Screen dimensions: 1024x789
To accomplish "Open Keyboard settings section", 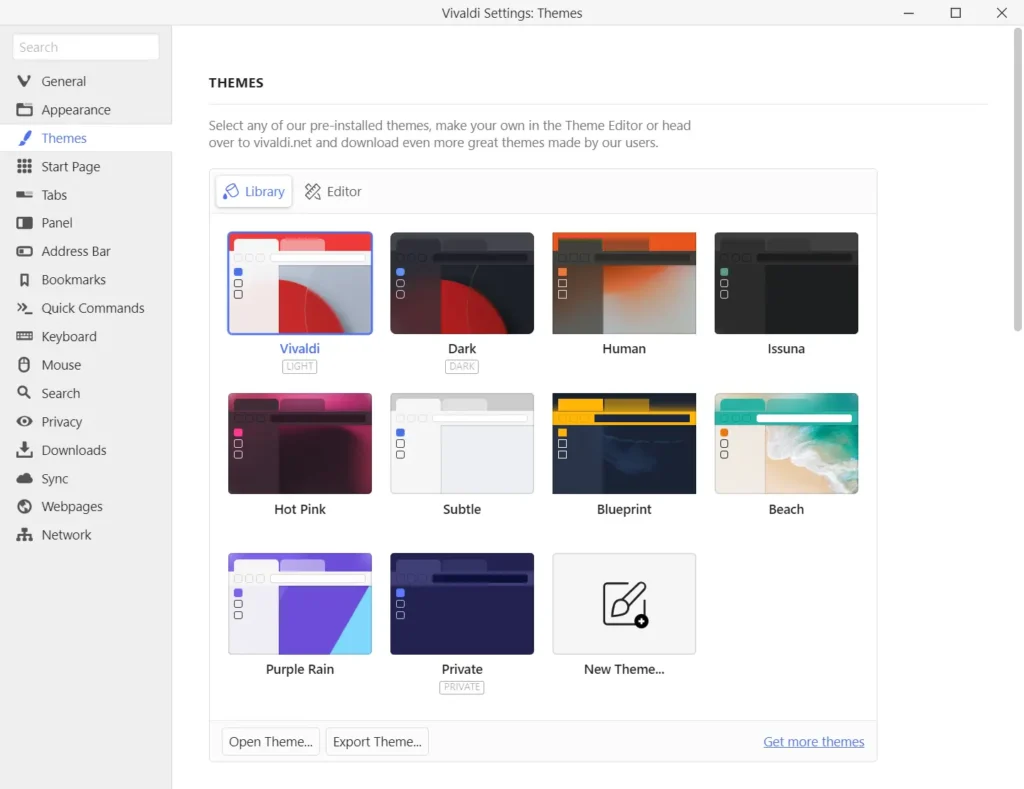I will click(x=86, y=336).
